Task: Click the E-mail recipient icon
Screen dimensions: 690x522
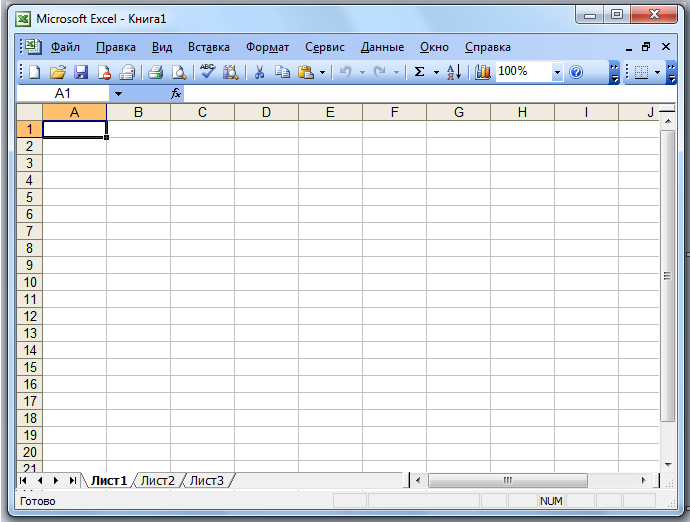Action: pyautogui.click(x=128, y=72)
